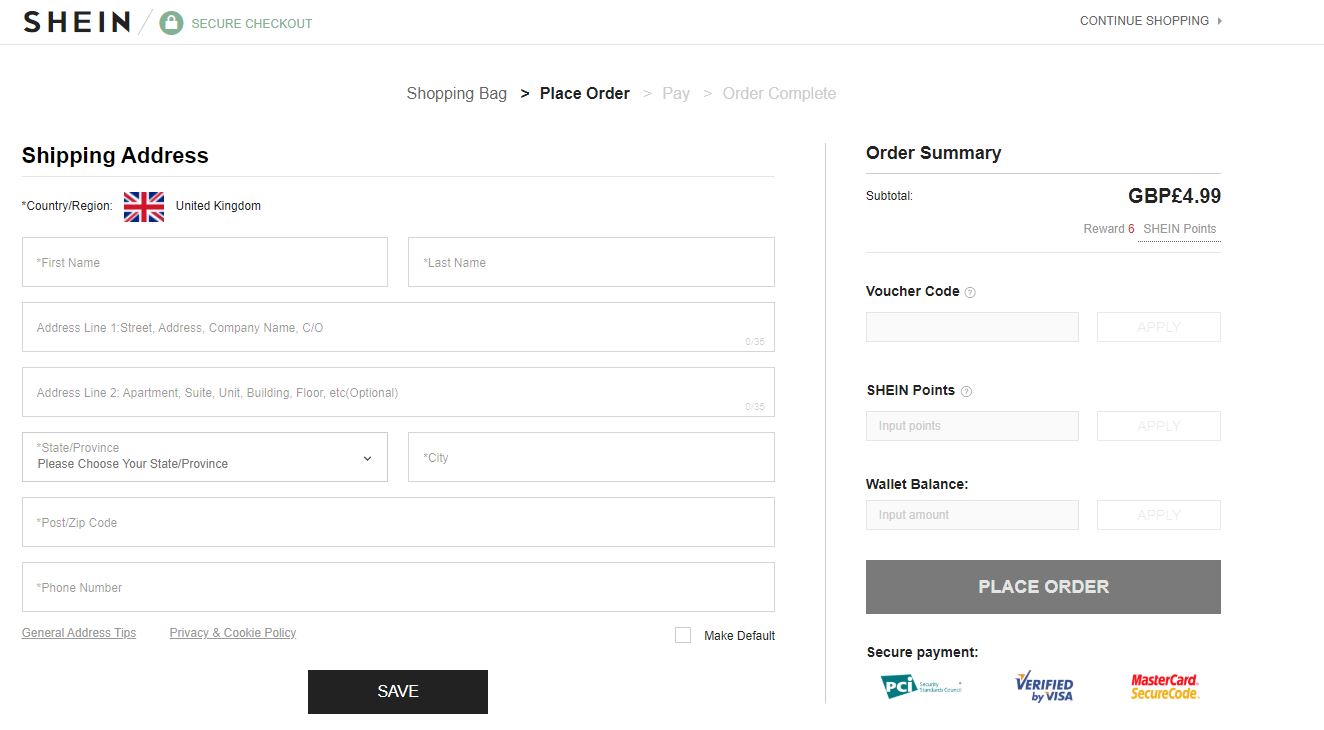Click the Voucher Code input box
This screenshot has width=1324, height=730.
point(972,327)
